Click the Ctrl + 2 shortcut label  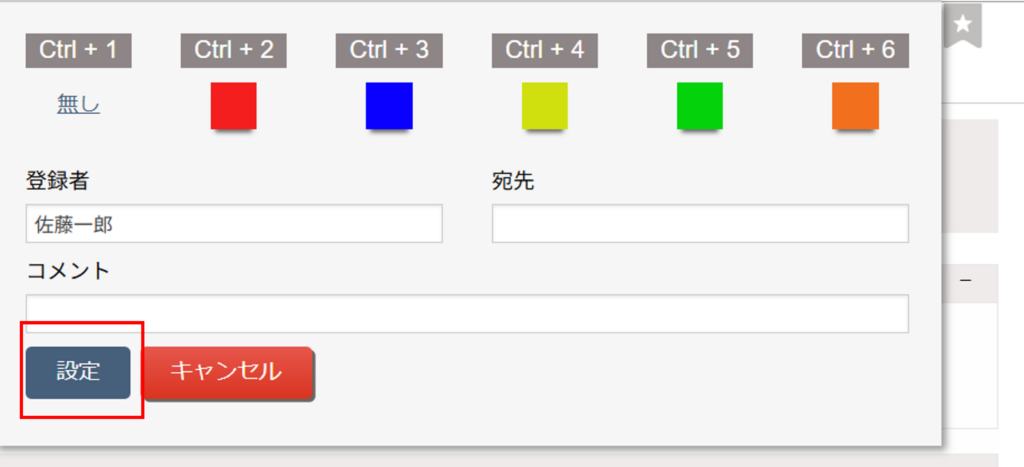[234, 50]
